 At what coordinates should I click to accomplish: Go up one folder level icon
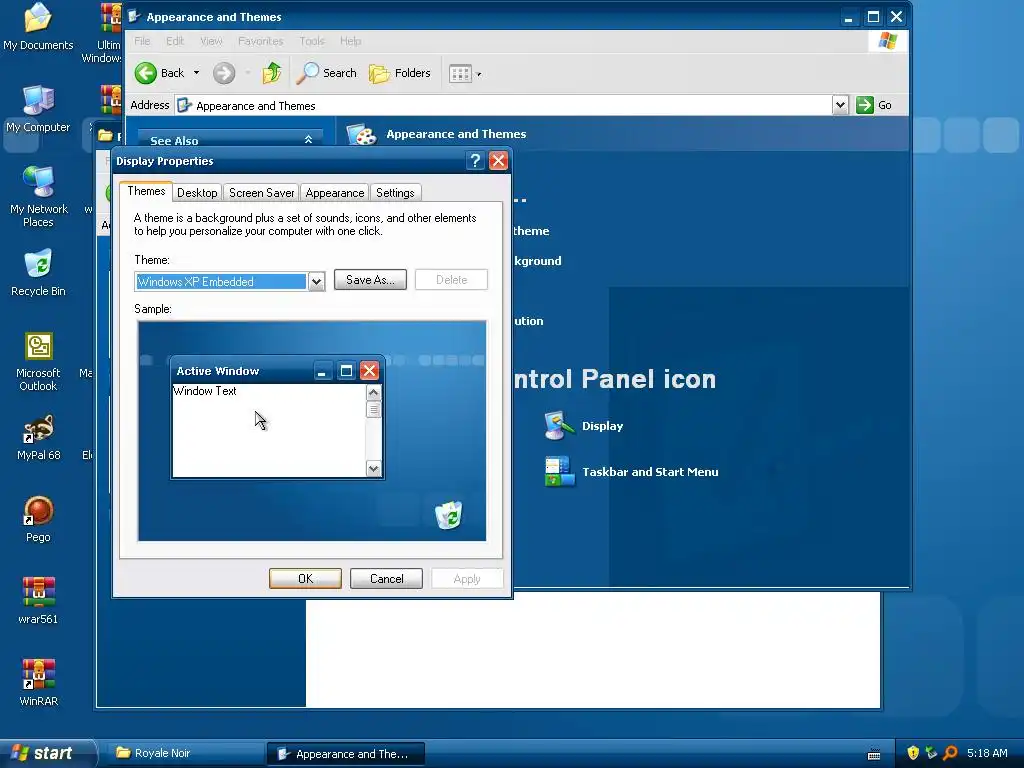click(x=272, y=73)
